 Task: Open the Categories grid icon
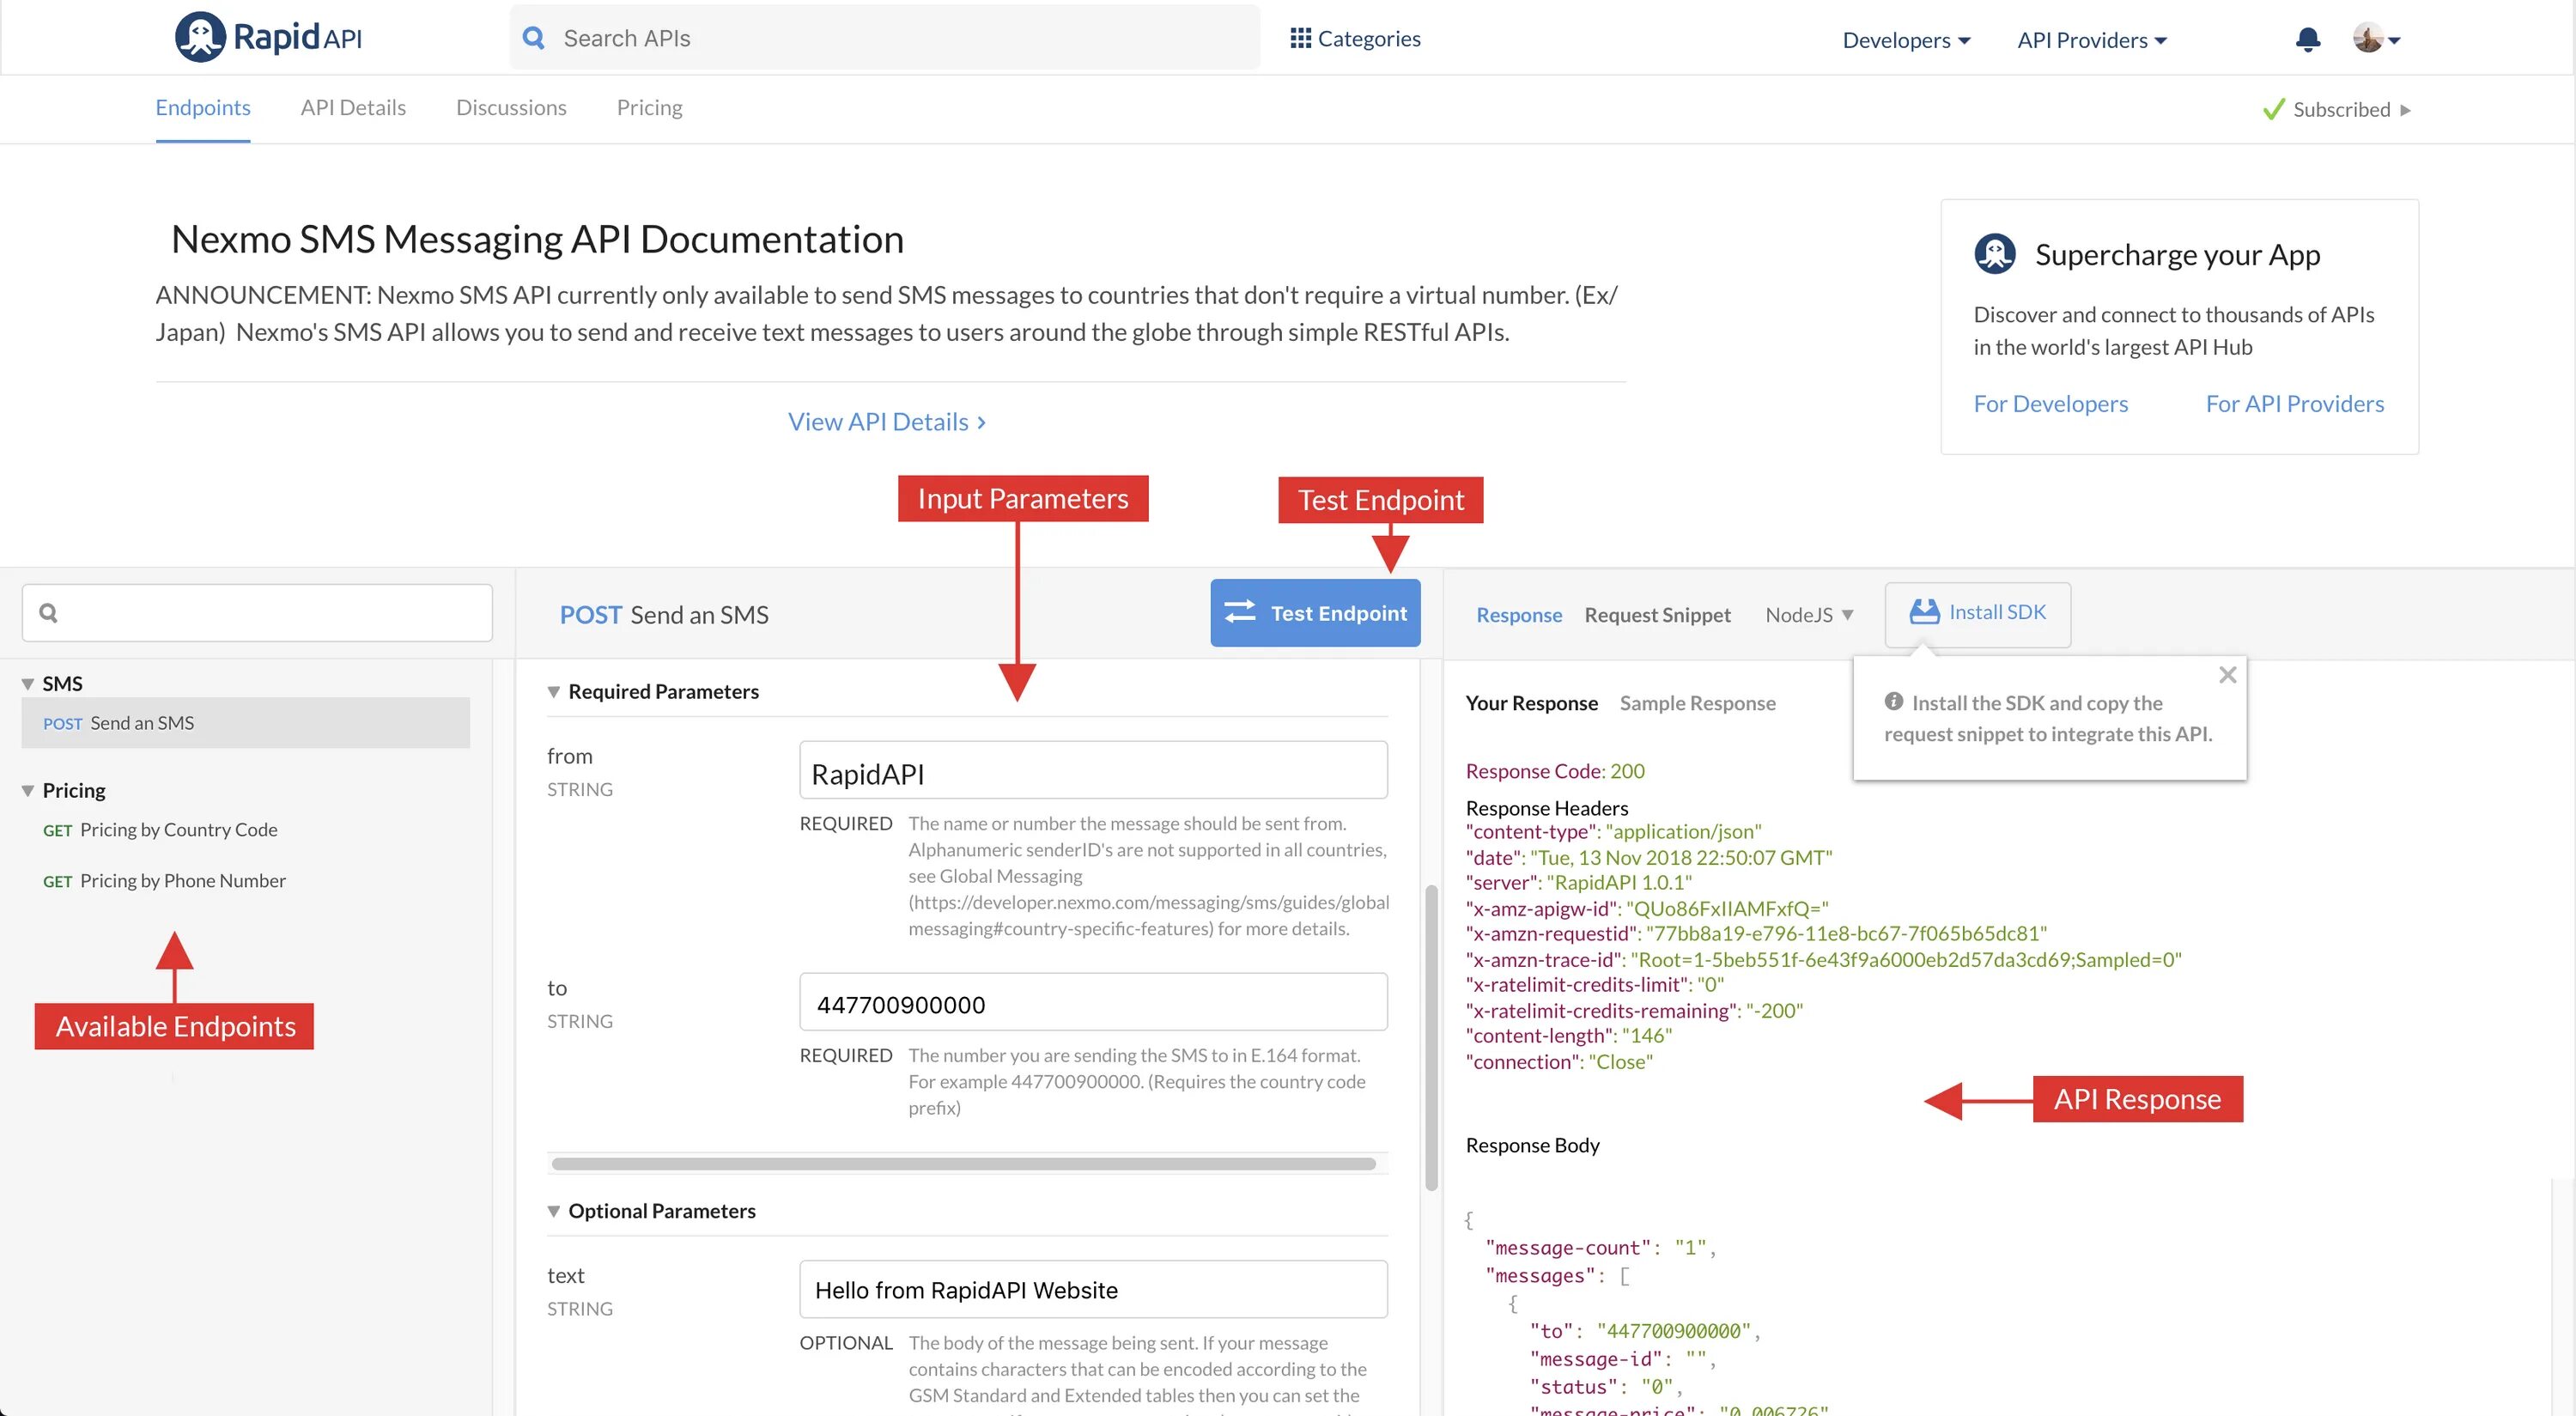(1299, 38)
